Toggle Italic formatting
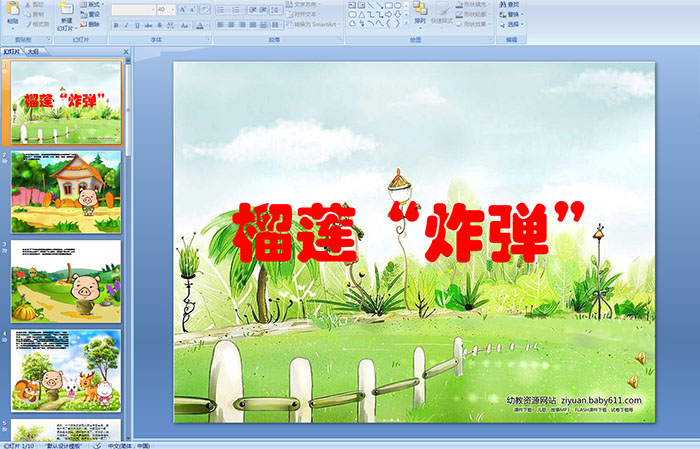Image resolution: width=700 pixels, height=449 pixels. click(x=127, y=25)
